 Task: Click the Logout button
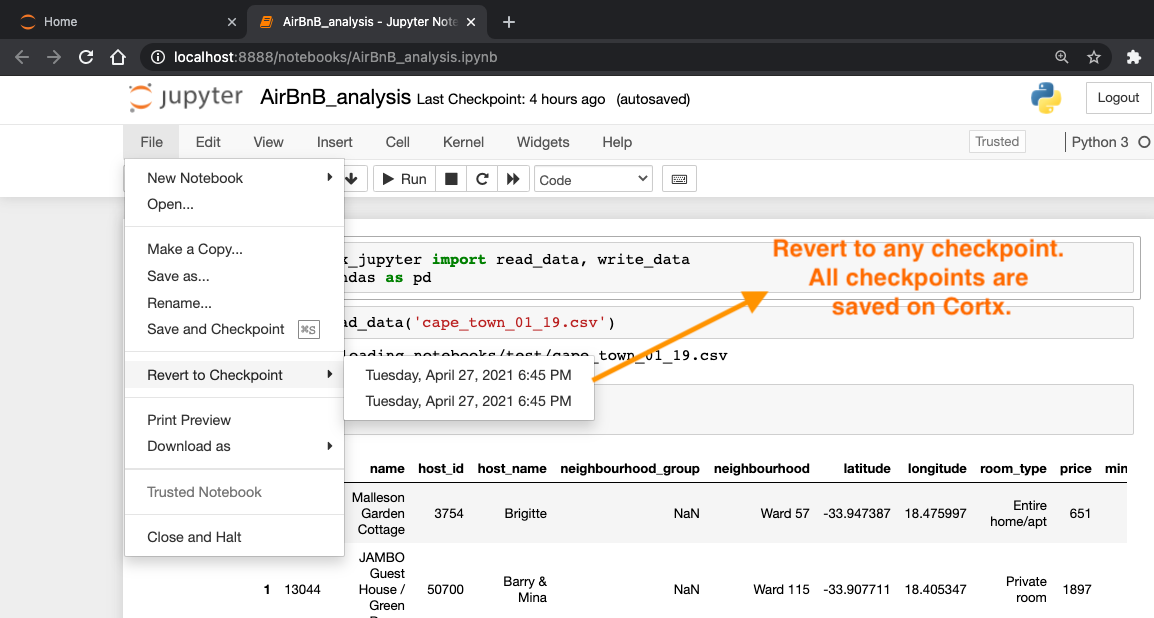[x=1118, y=98]
